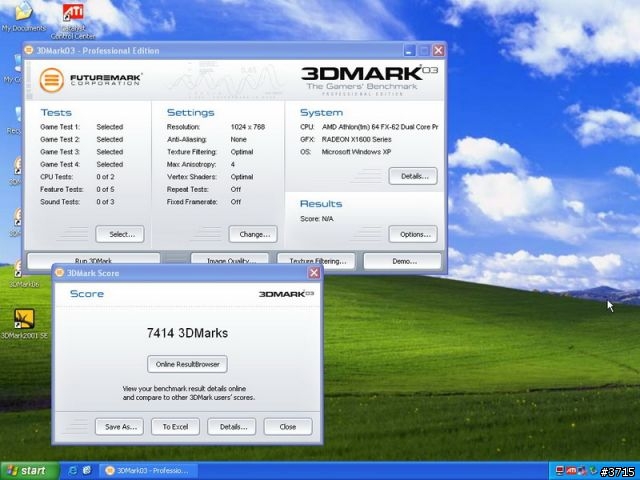Open the 3DMark2001 SE desktop shortcut
This screenshot has height=480, width=640.
(x=24, y=324)
